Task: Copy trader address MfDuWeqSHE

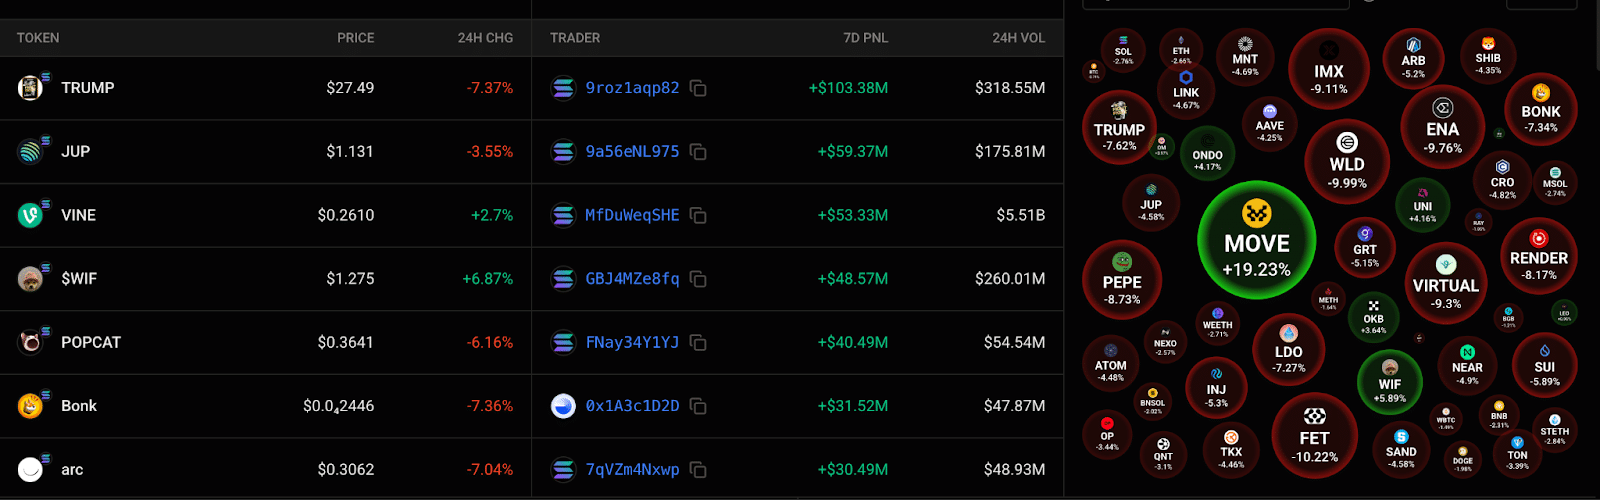Action: (x=698, y=215)
